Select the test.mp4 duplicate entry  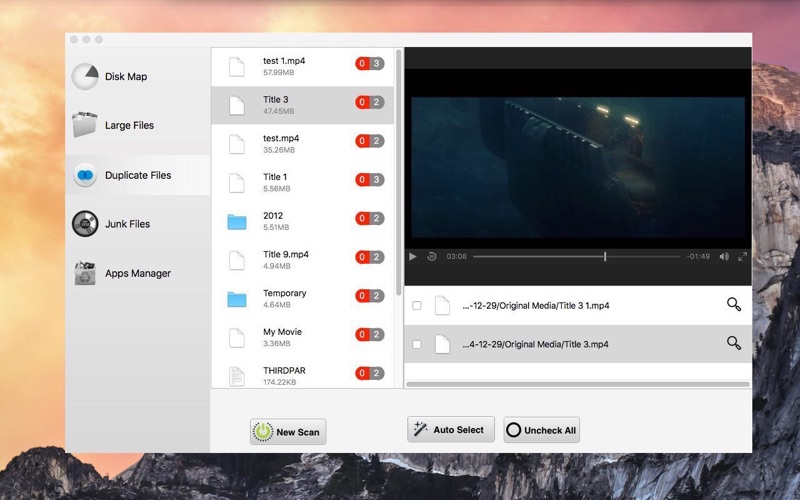pos(303,144)
